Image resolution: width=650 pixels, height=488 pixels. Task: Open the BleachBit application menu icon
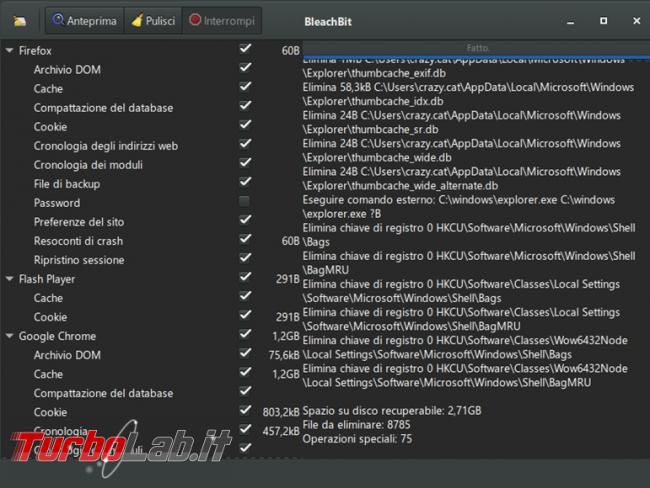pos(19,21)
